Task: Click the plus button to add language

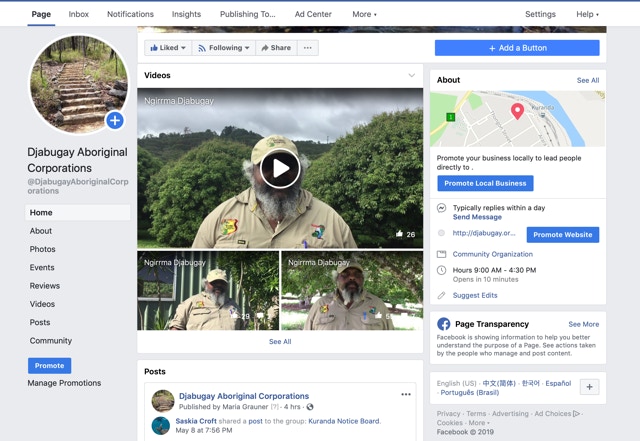Action: pyautogui.click(x=589, y=387)
